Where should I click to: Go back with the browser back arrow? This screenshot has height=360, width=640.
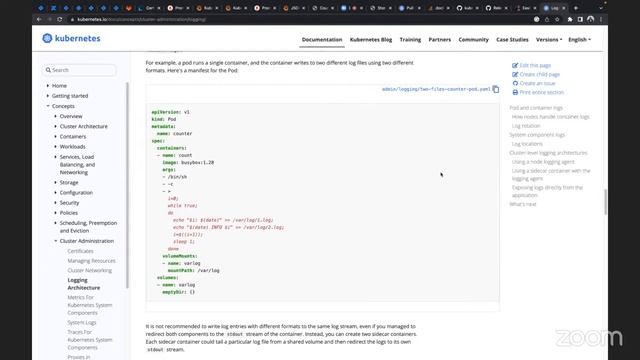39,19
